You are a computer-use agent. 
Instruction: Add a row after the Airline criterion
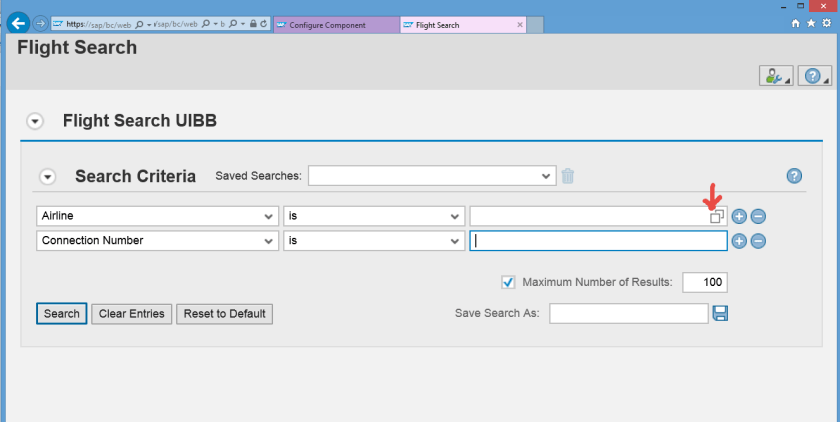739,216
